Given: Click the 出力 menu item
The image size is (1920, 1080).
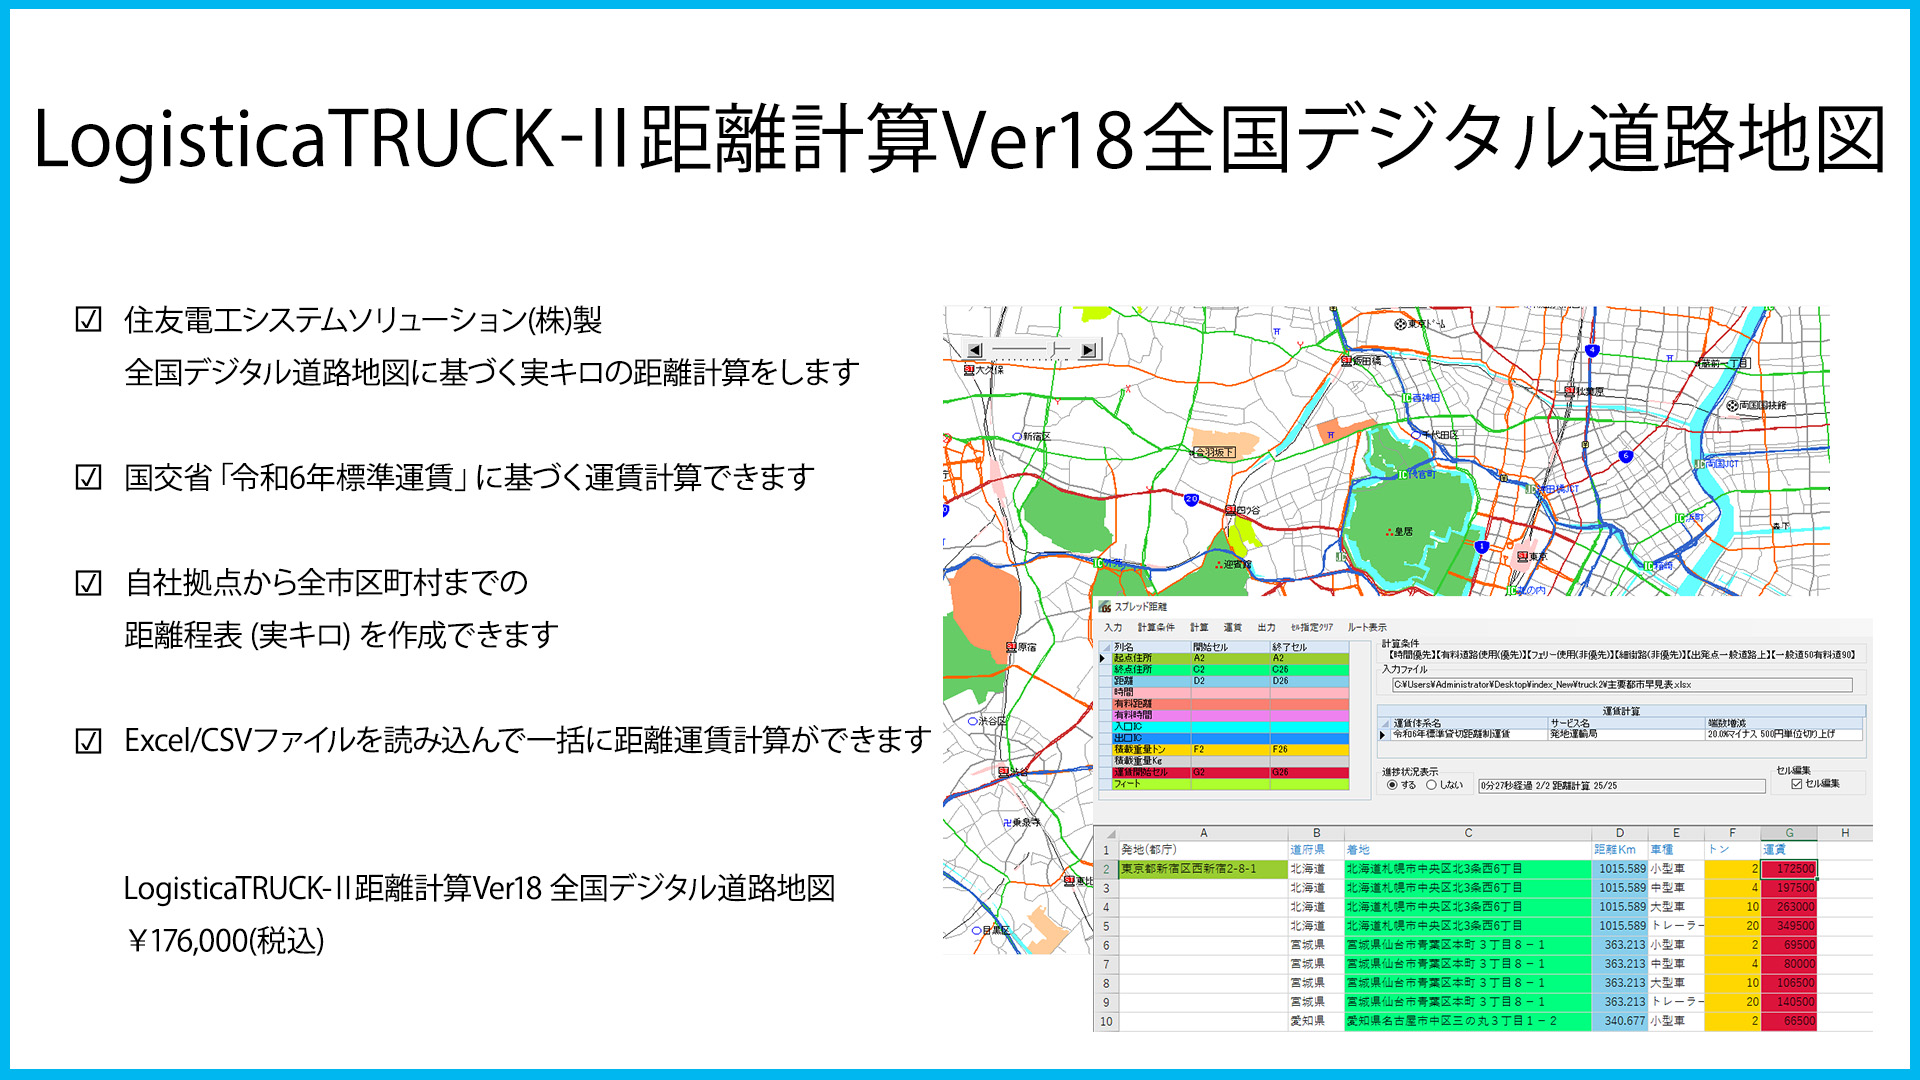Looking at the screenshot, I should click(x=1266, y=628).
